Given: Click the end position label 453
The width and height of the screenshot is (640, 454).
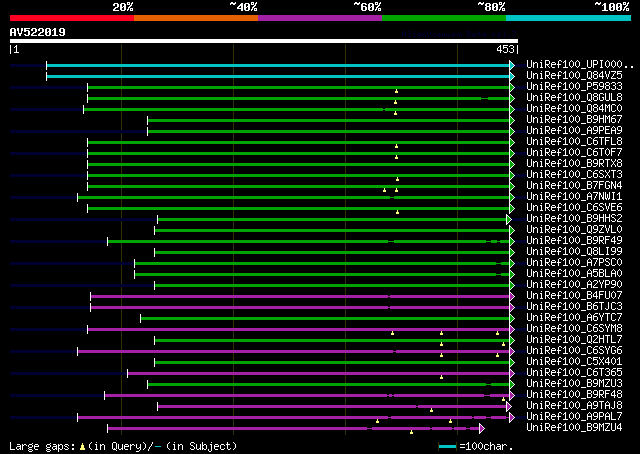Looking at the screenshot, I should click(x=505, y=49).
